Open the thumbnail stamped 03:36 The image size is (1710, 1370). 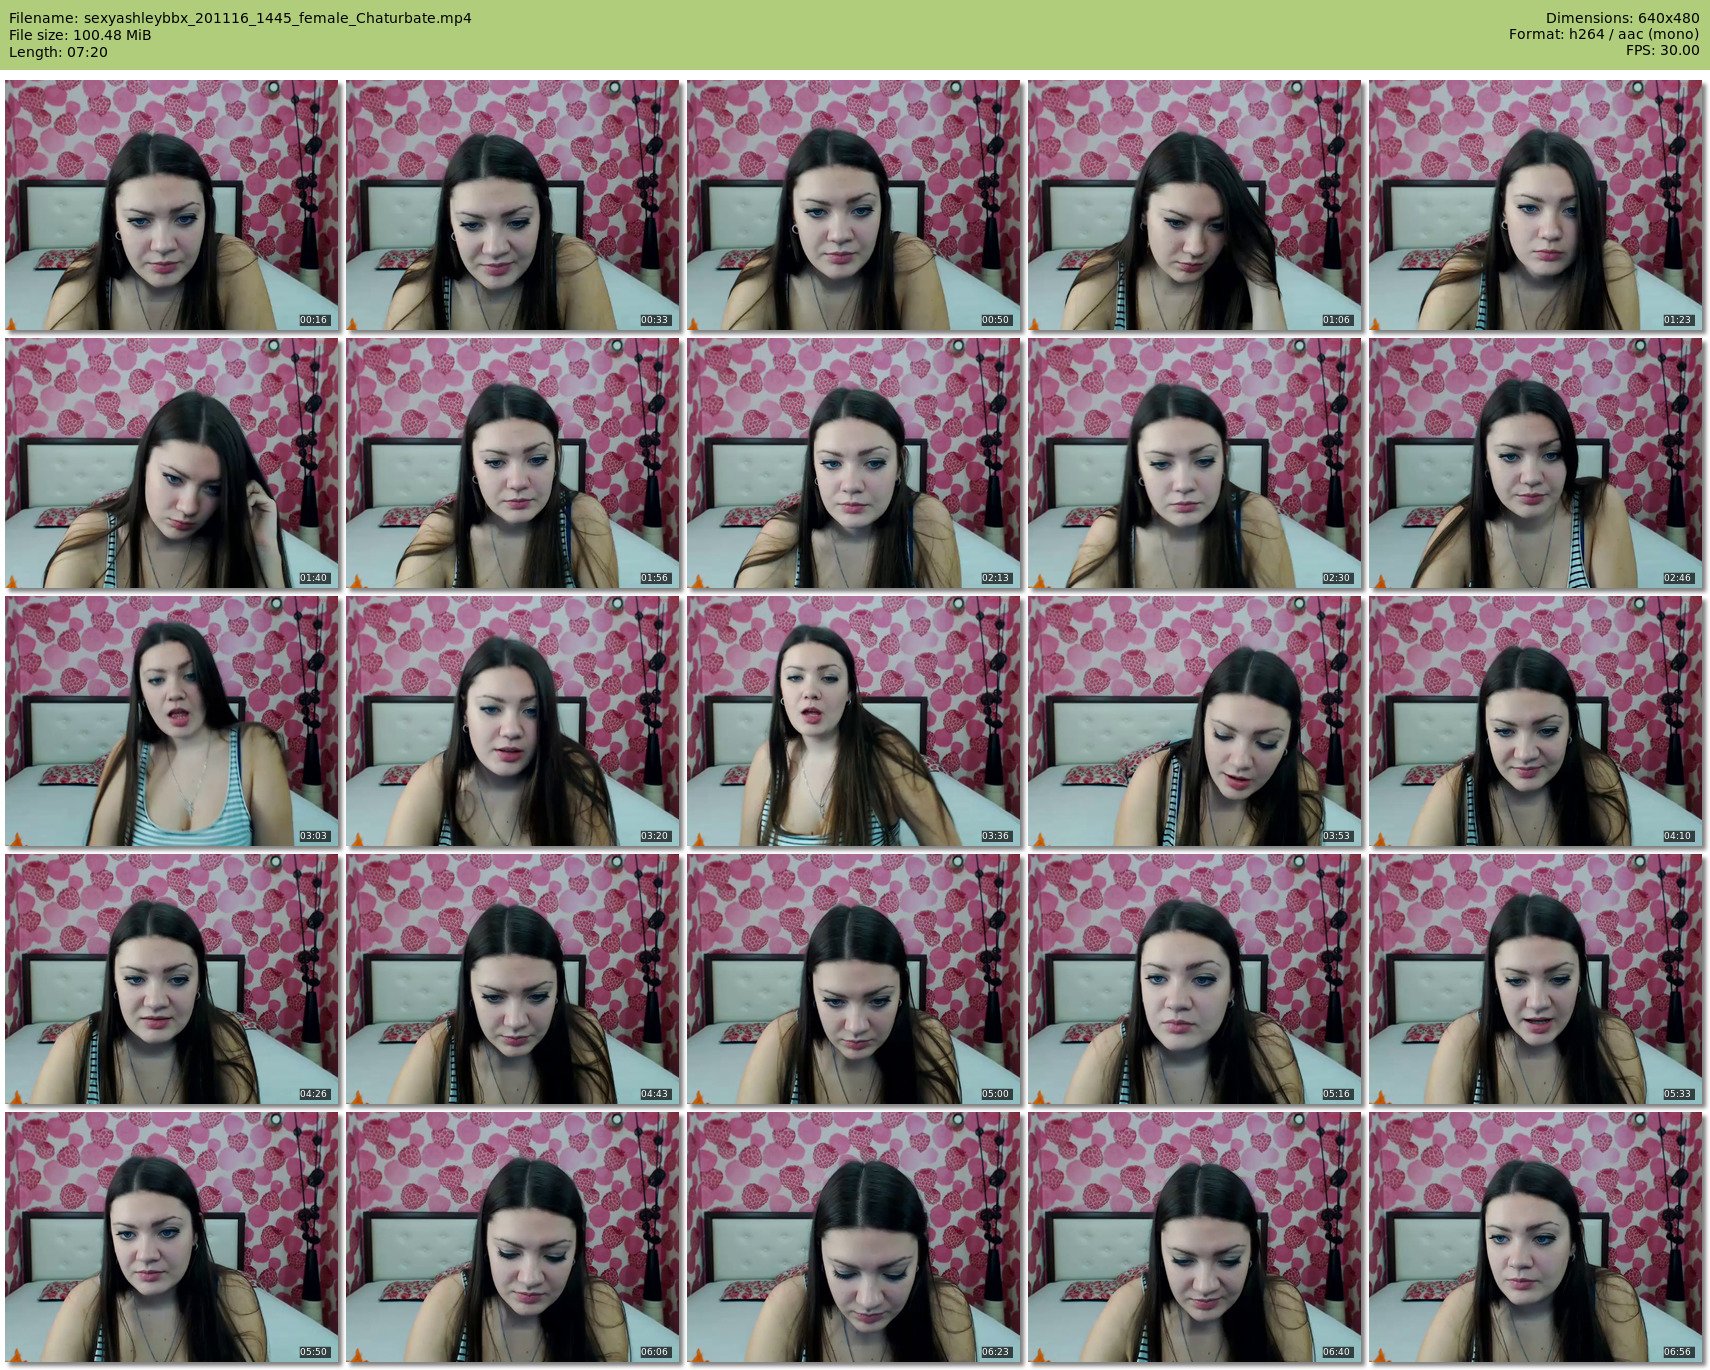[x=854, y=722]
